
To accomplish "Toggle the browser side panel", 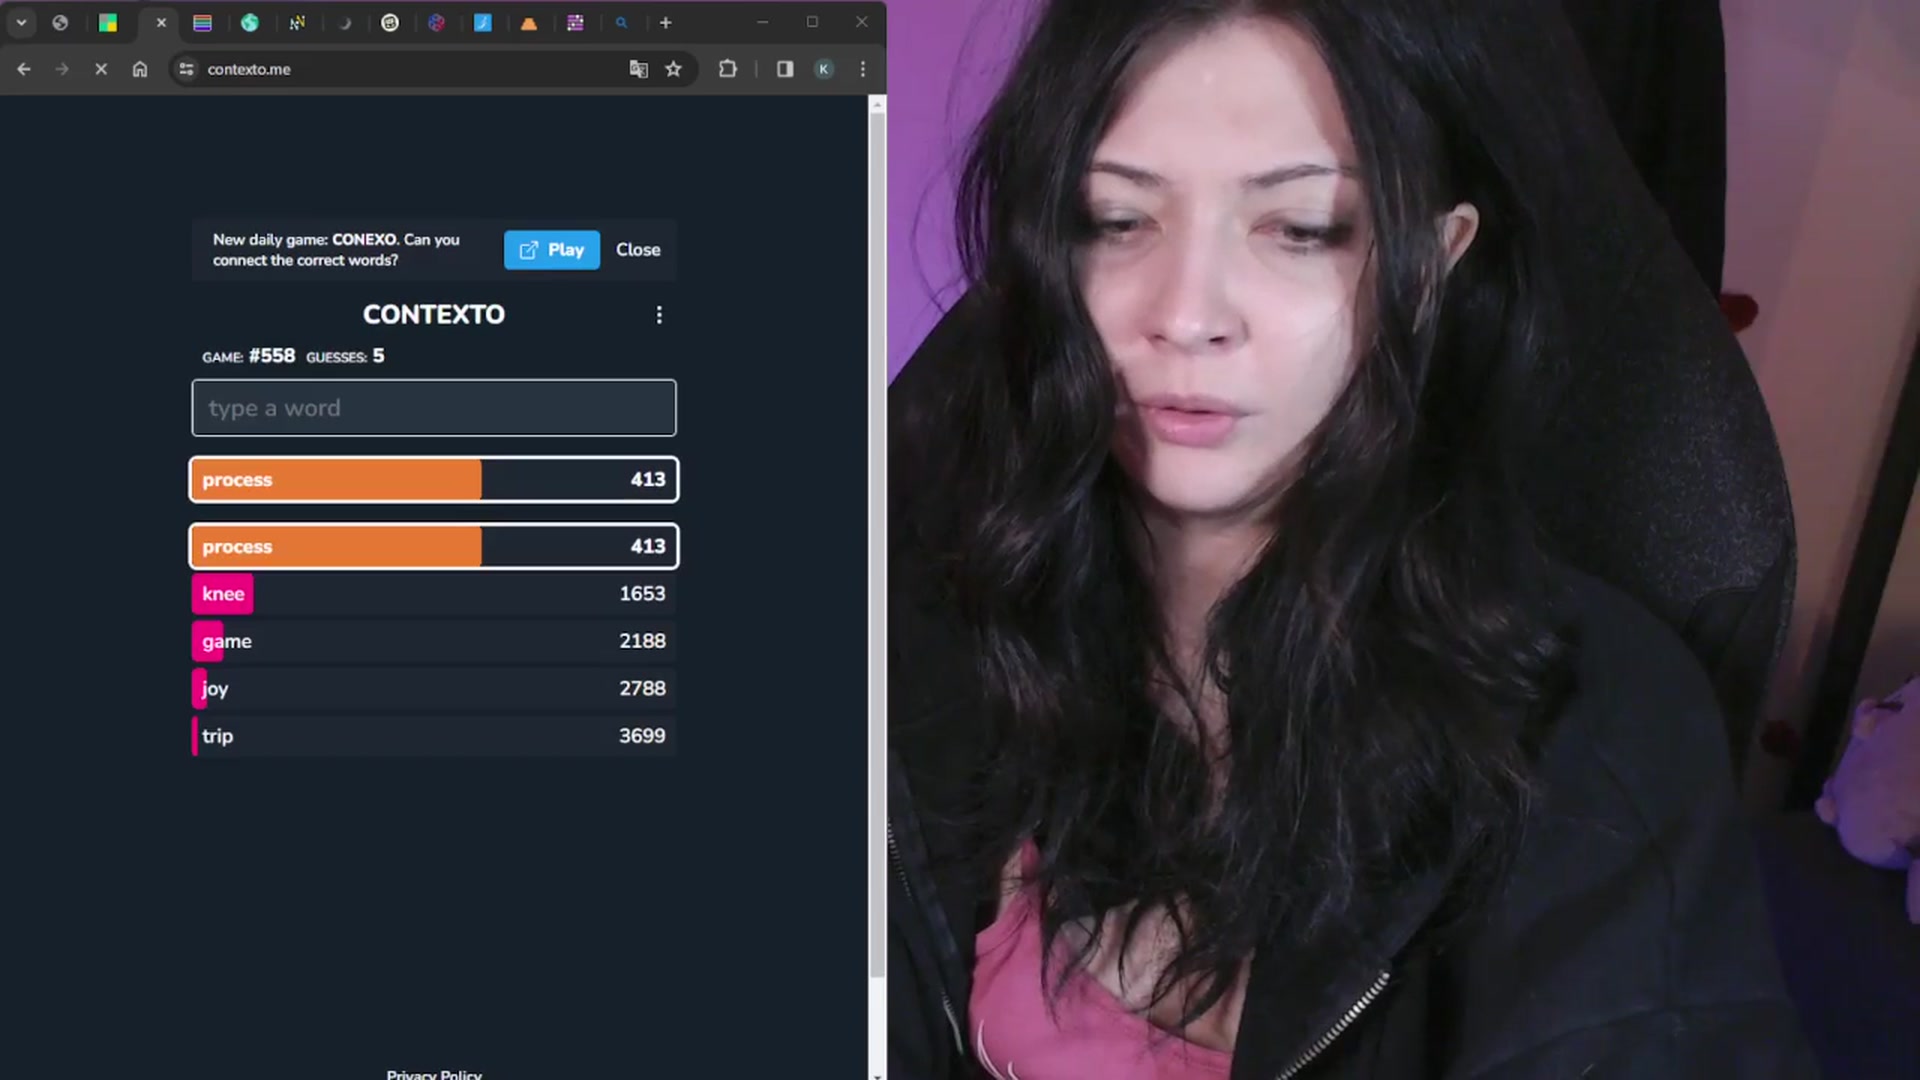I will click(x=785, y=69).
